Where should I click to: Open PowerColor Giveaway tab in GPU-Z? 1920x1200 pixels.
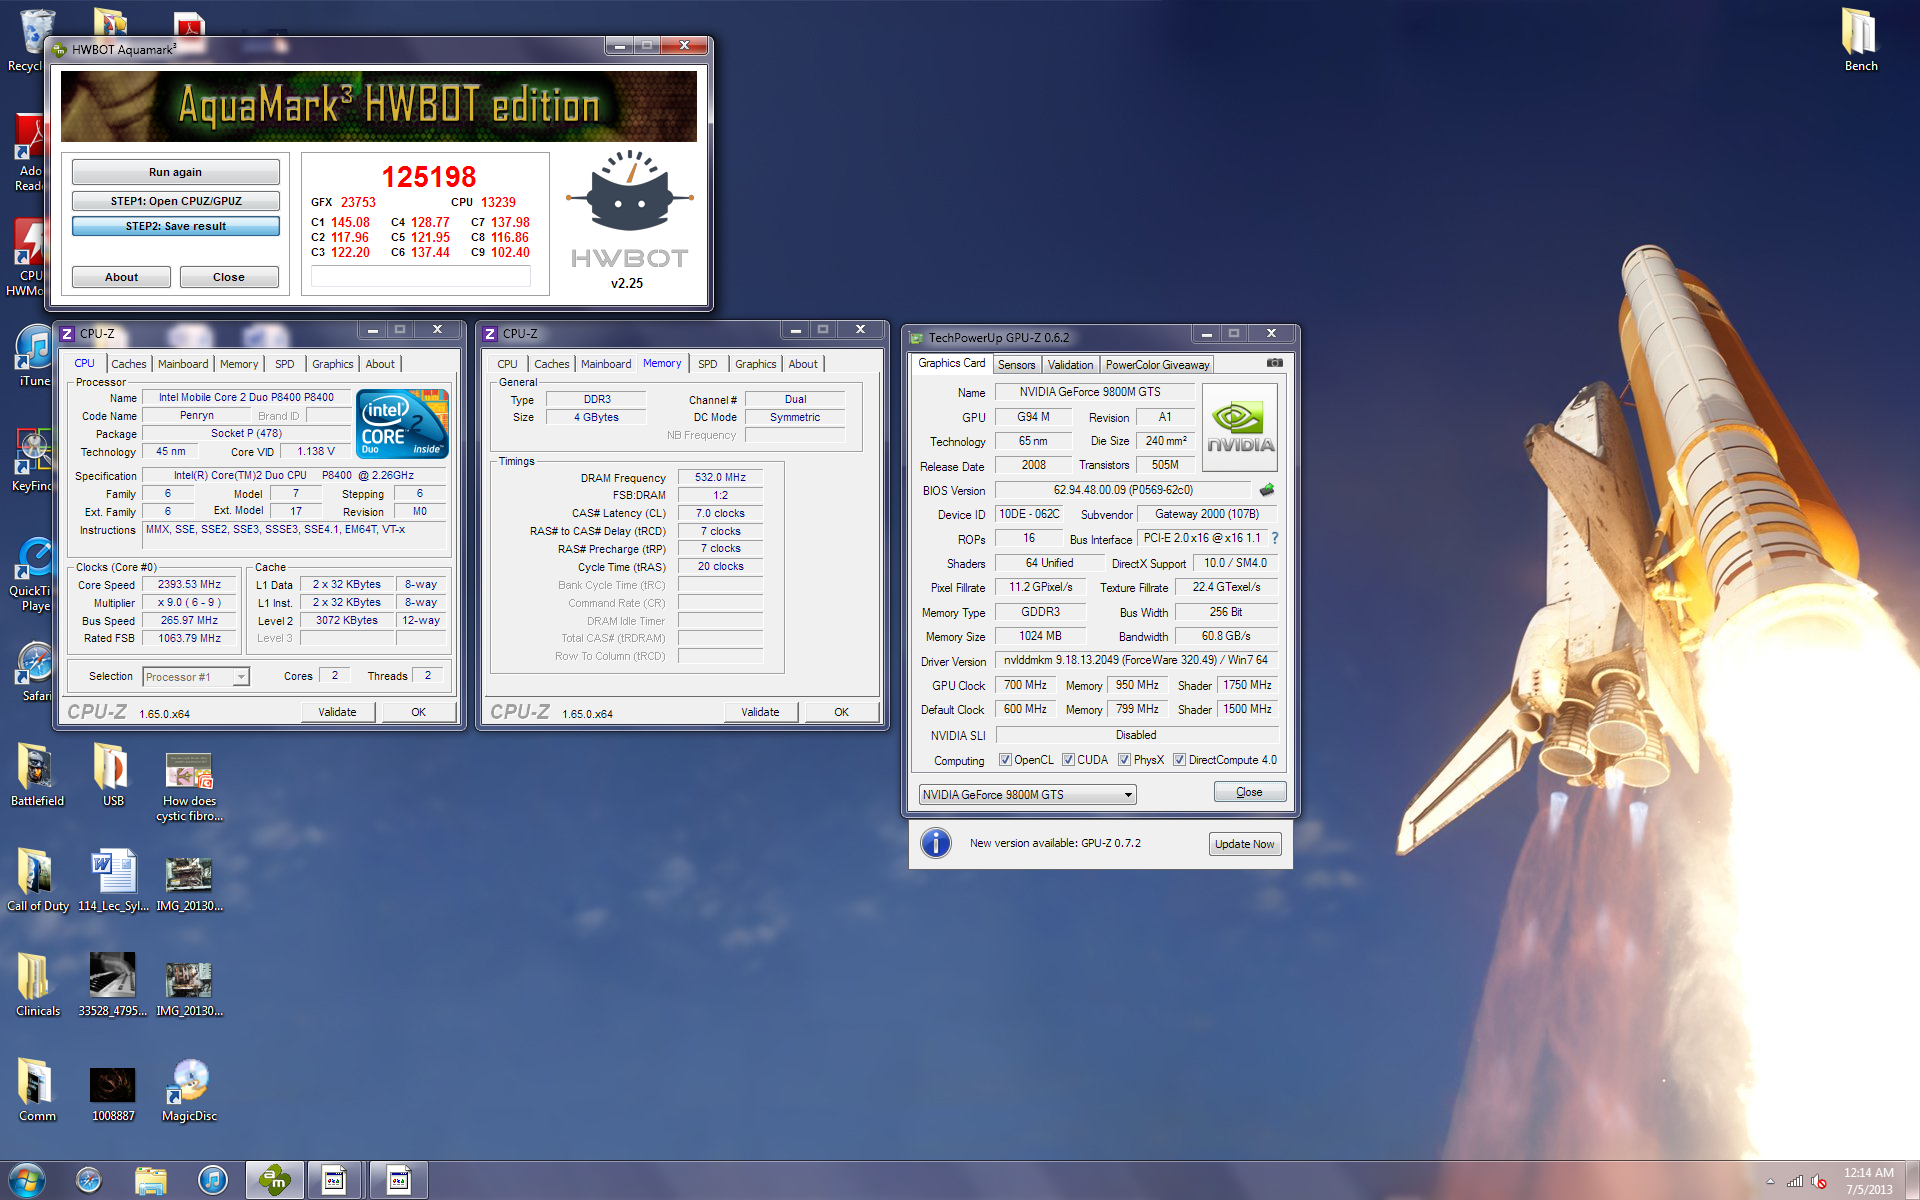point(1157,365)
